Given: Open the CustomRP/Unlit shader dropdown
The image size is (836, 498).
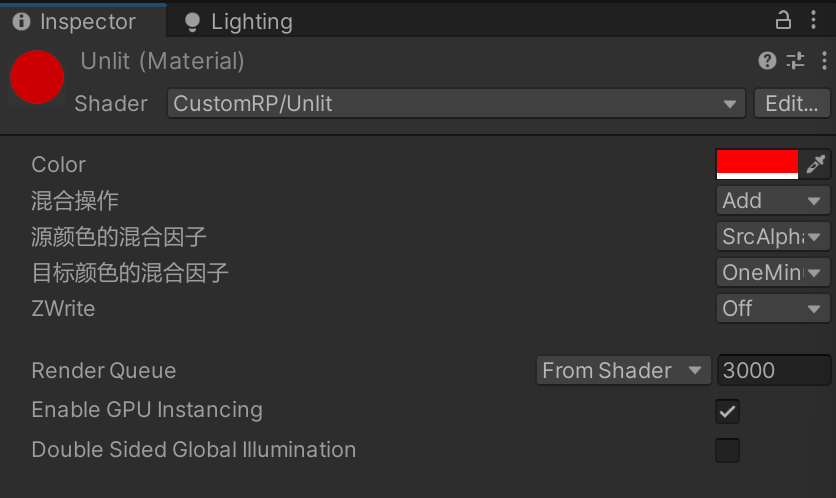Looking at the screenshot, I should click(456, 103).
